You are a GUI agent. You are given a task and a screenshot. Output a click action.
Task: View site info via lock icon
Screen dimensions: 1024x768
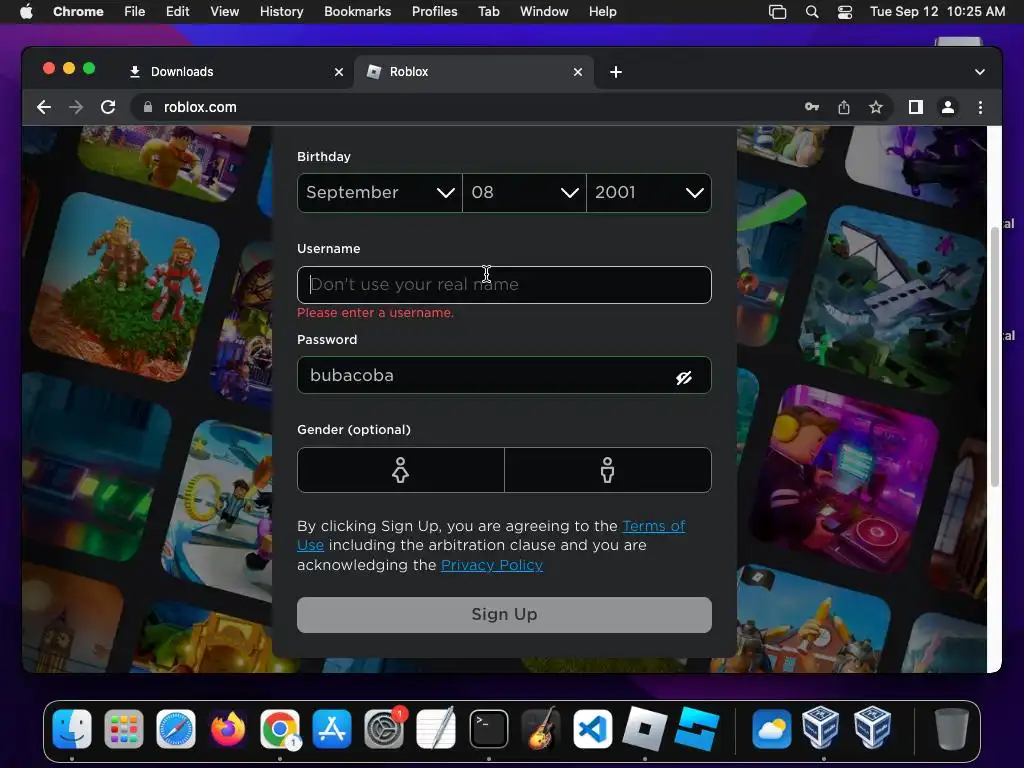pyautogui.click(x=148, y=107)
